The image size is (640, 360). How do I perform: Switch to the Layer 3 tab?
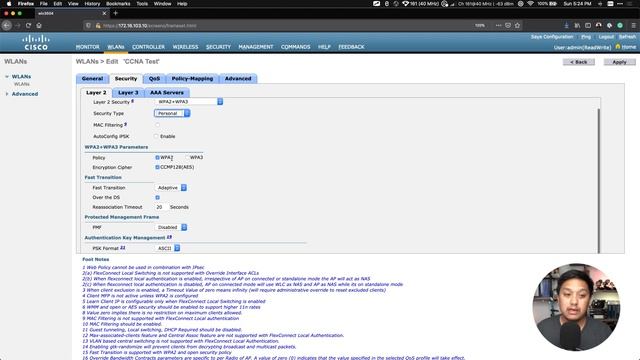[x=128, y=93]
